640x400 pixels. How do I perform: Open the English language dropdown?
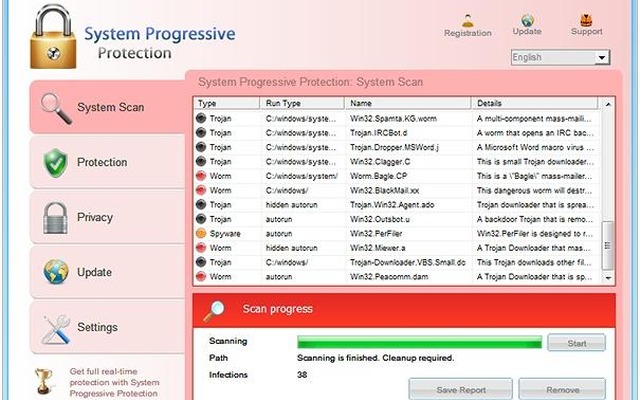(560, 58)
